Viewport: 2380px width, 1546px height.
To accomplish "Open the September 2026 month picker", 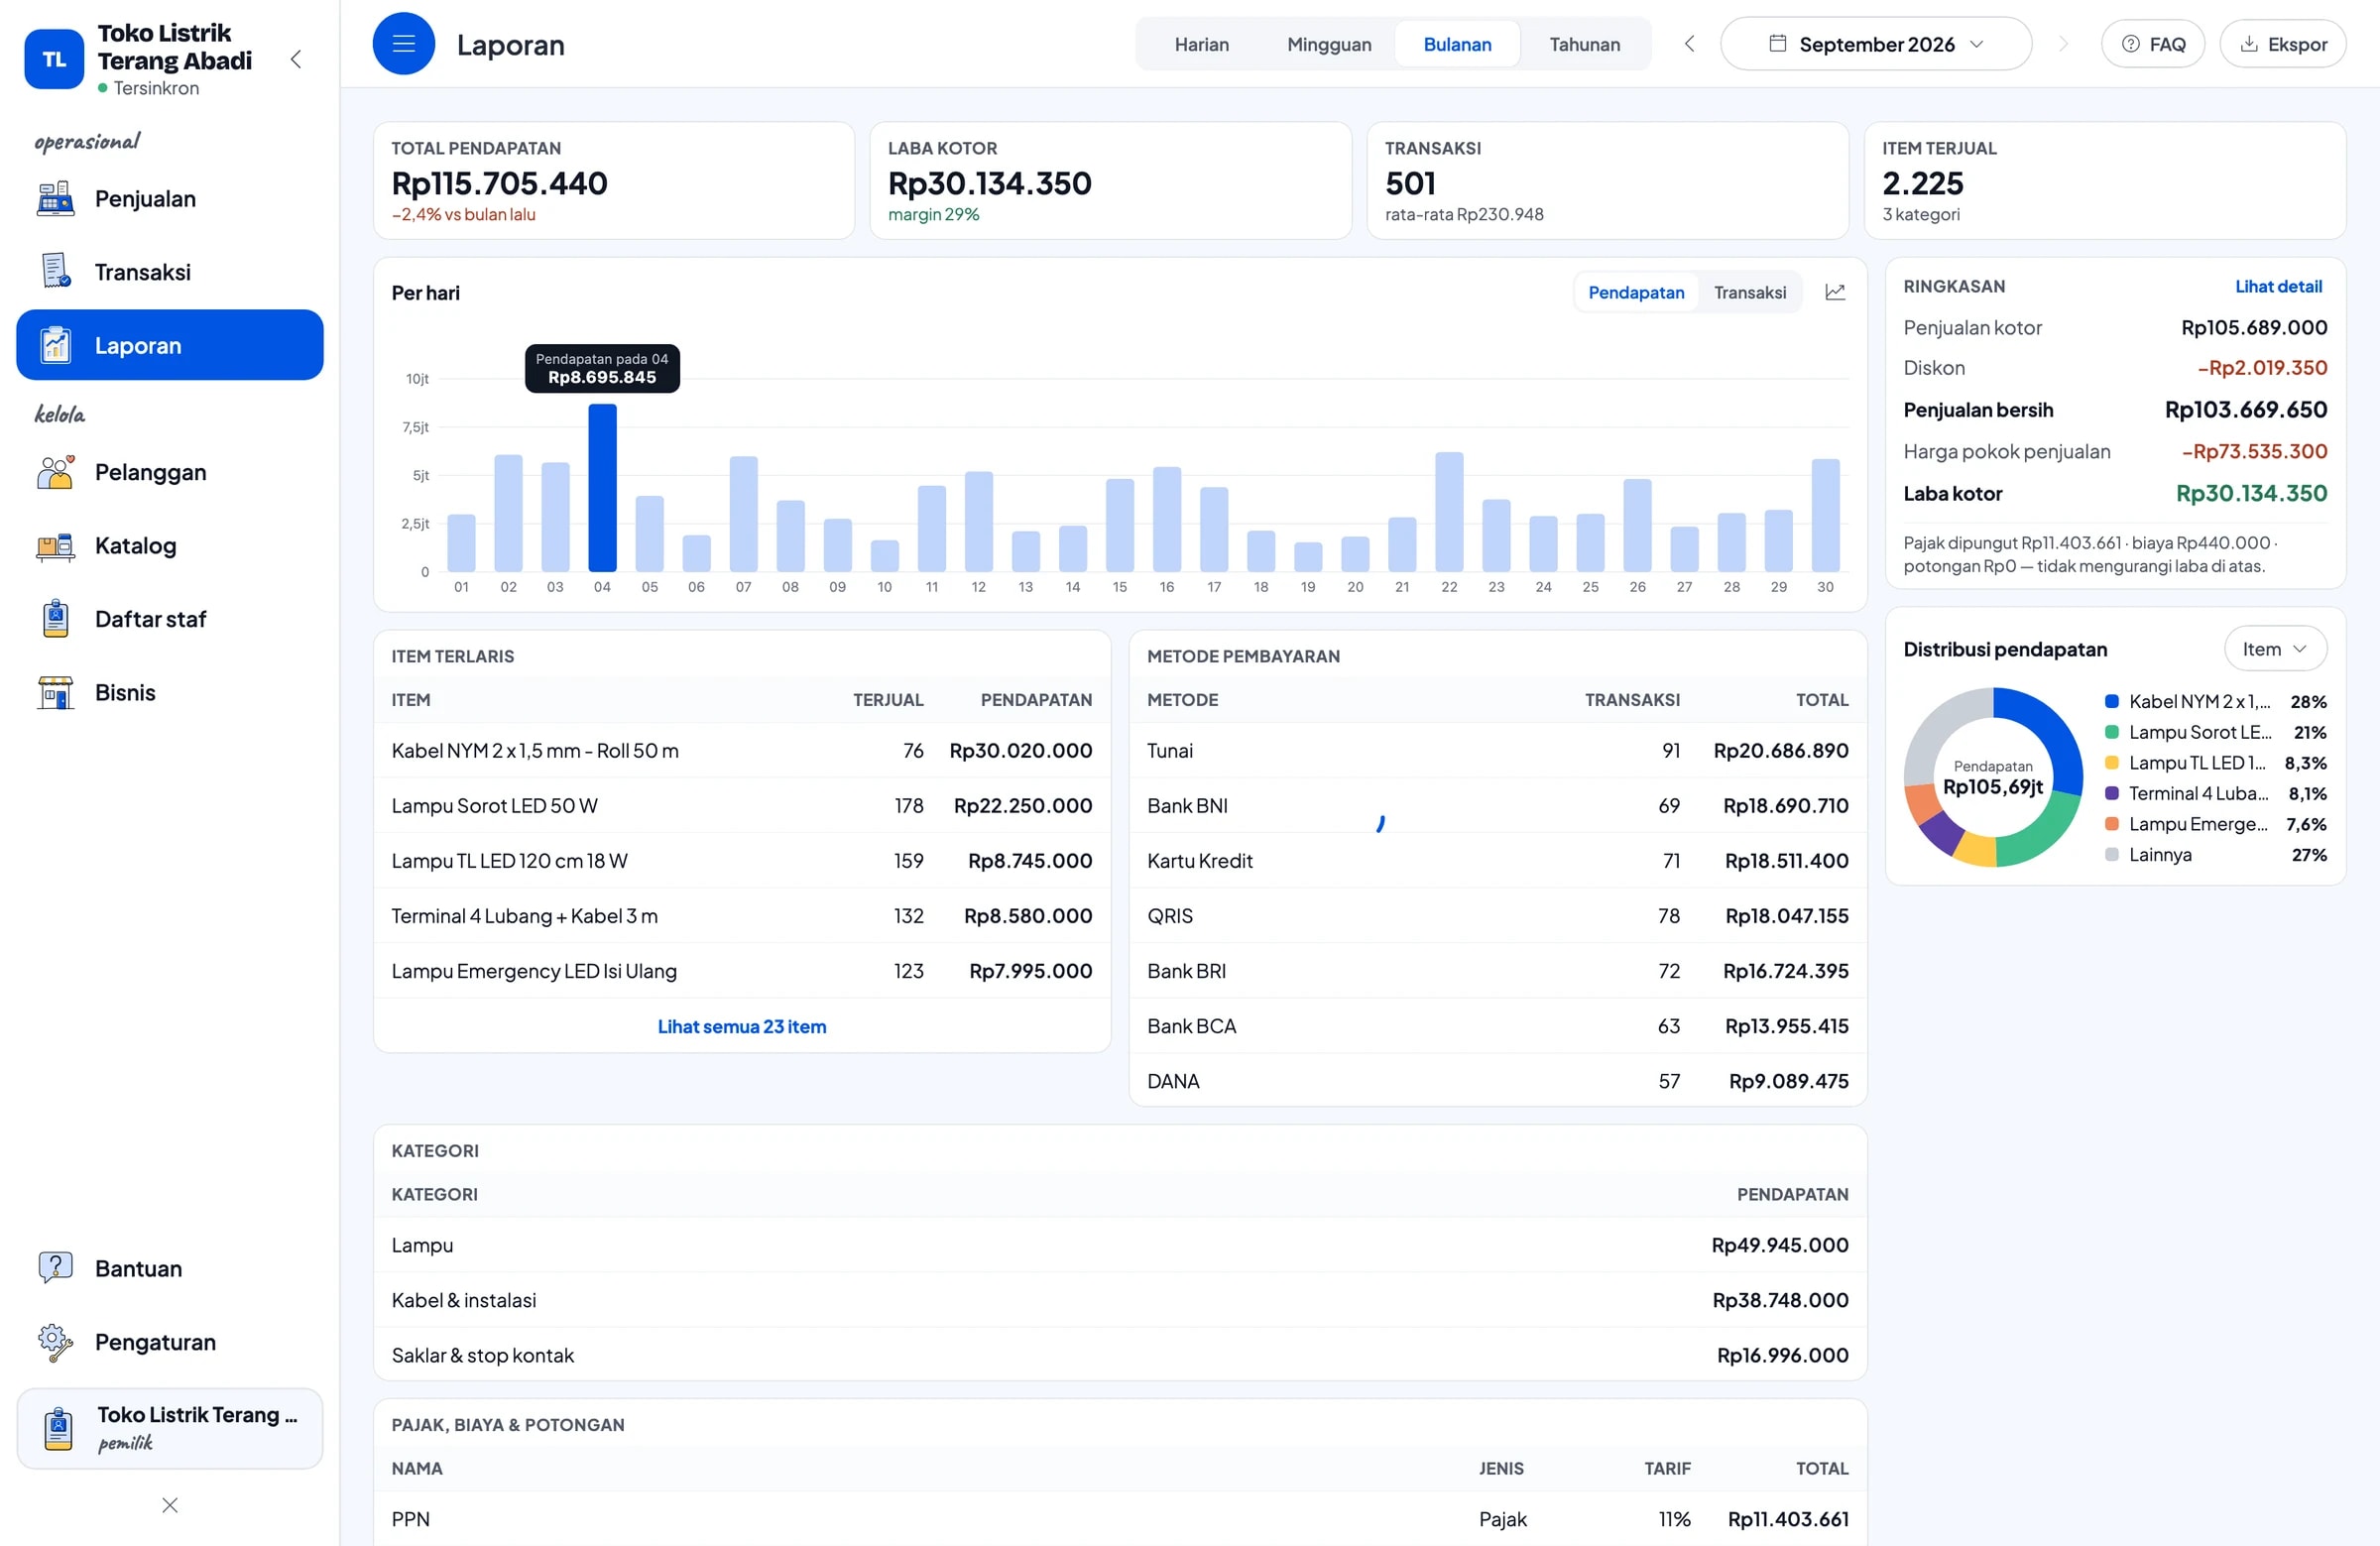I will point(1876,44).
